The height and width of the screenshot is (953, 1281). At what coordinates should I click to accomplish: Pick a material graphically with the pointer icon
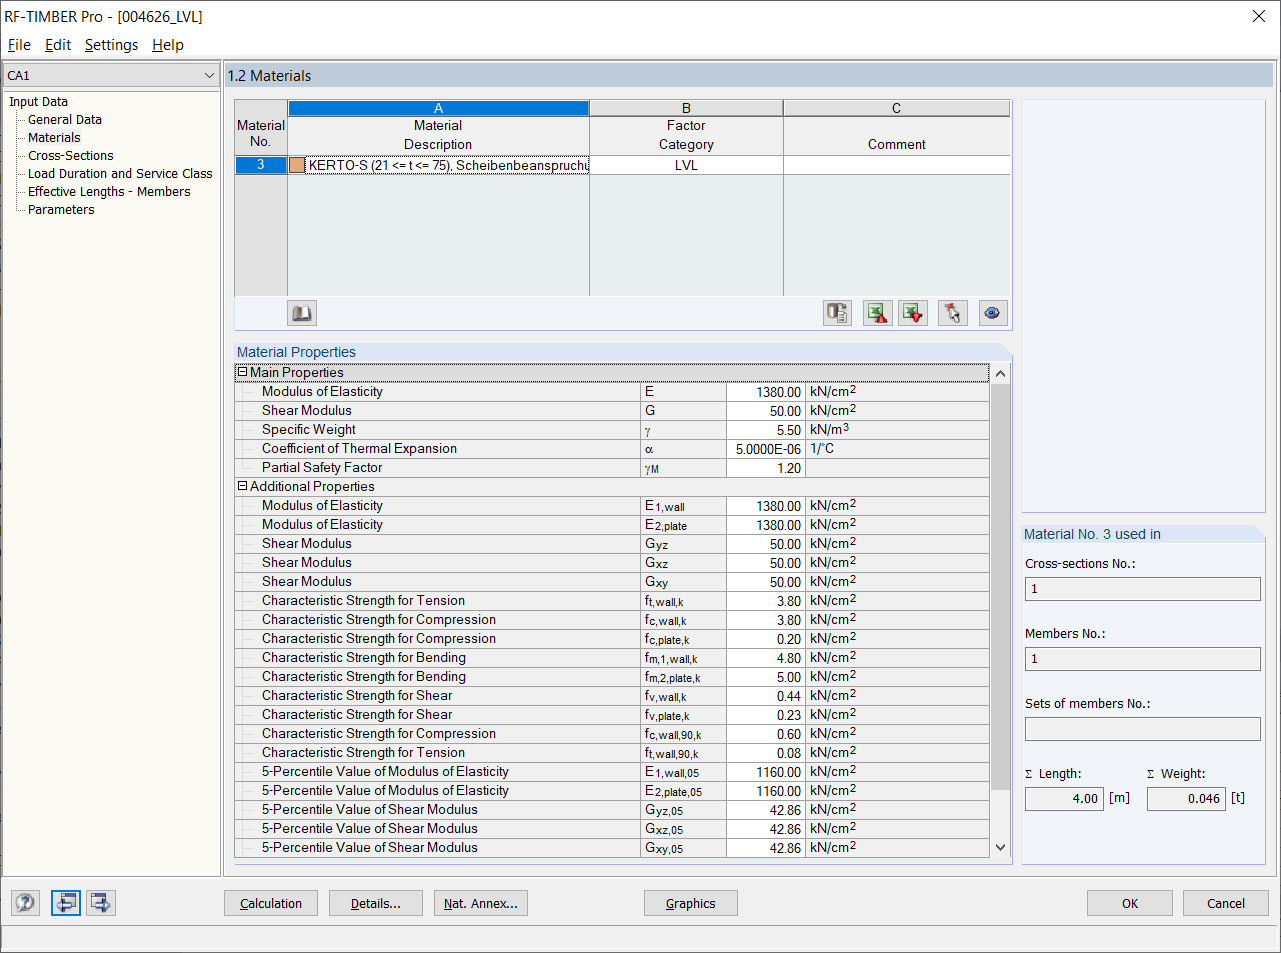(952, 313)
